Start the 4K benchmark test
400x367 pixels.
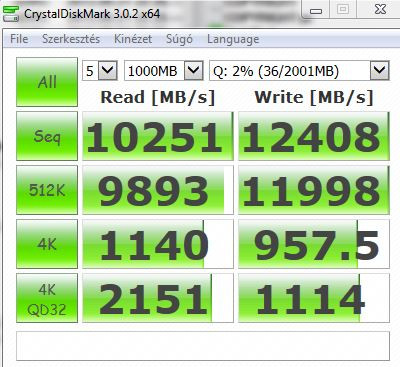click(x=47, y=244)
